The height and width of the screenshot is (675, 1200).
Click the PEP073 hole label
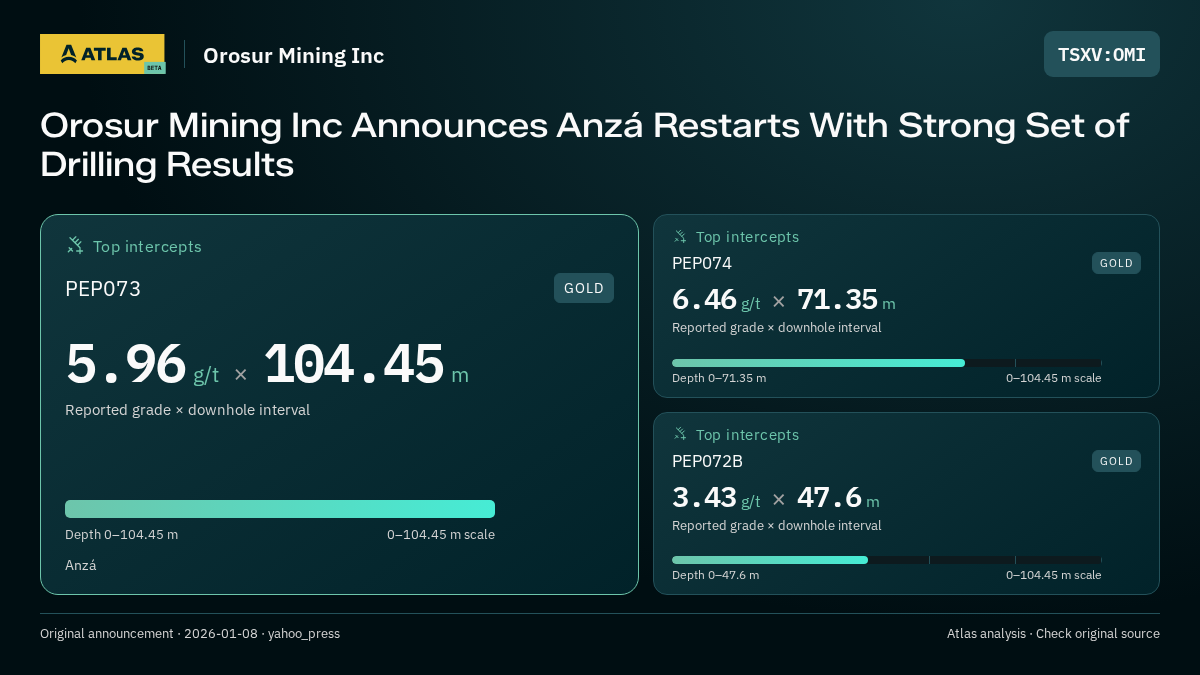103,289
